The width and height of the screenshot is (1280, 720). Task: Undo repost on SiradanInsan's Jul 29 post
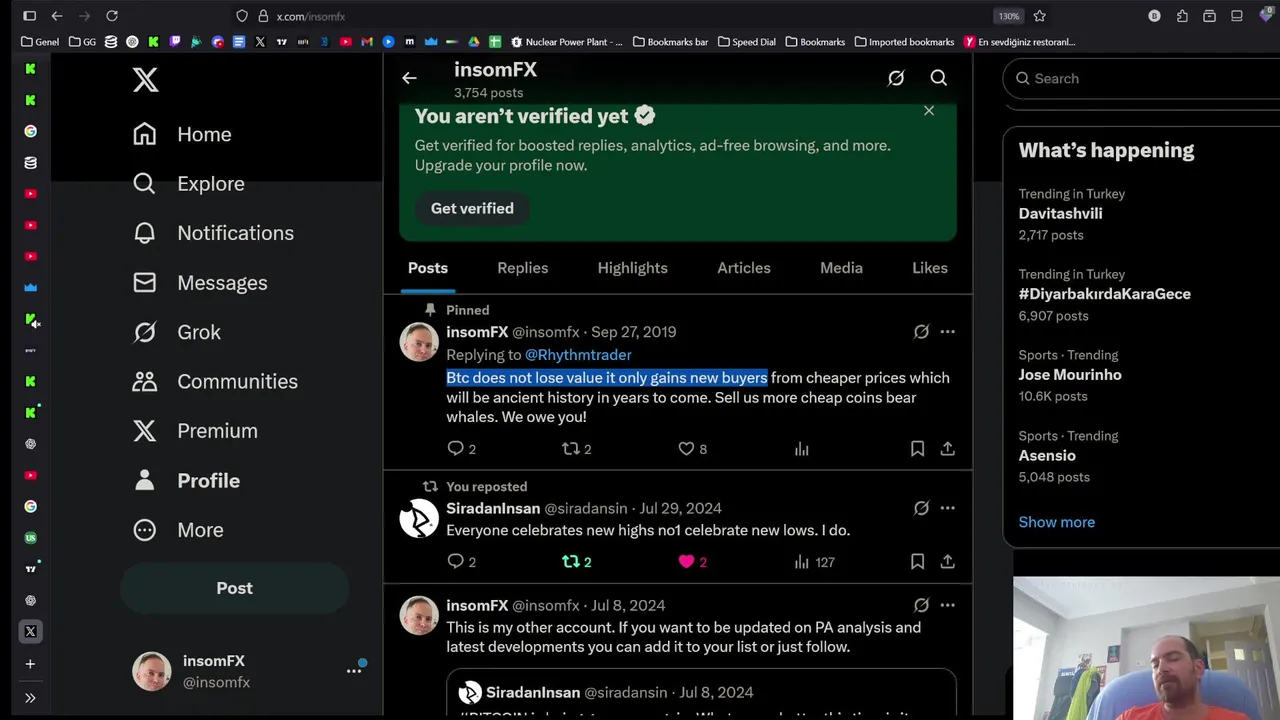(571, 562)
